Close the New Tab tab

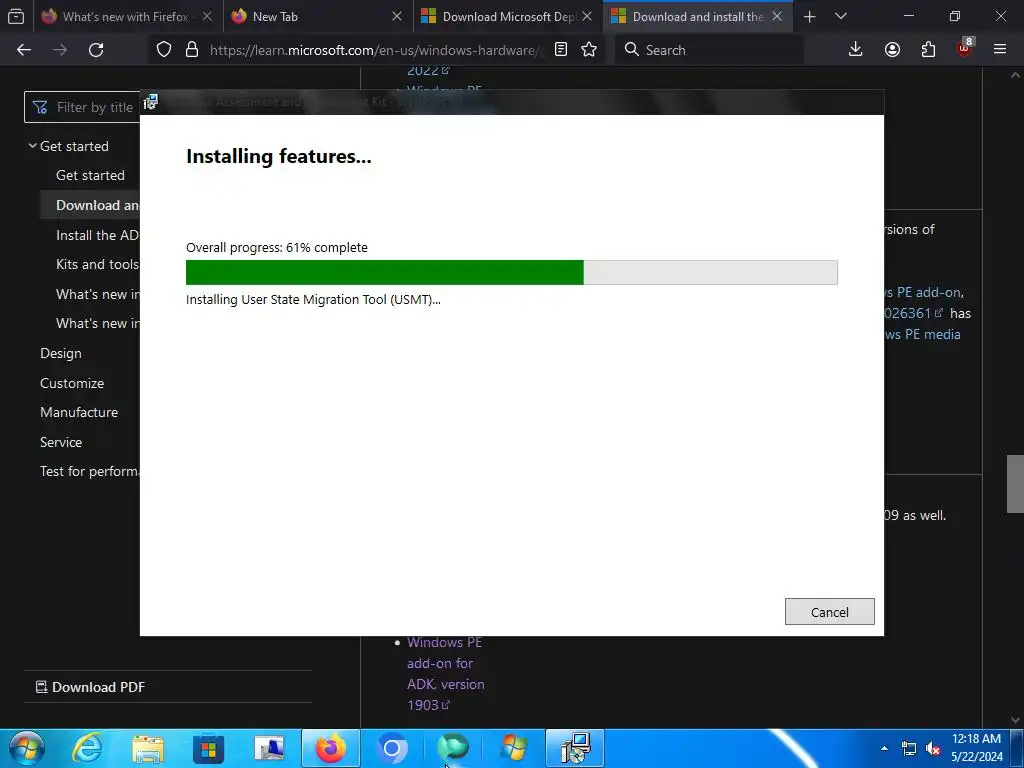396,16
